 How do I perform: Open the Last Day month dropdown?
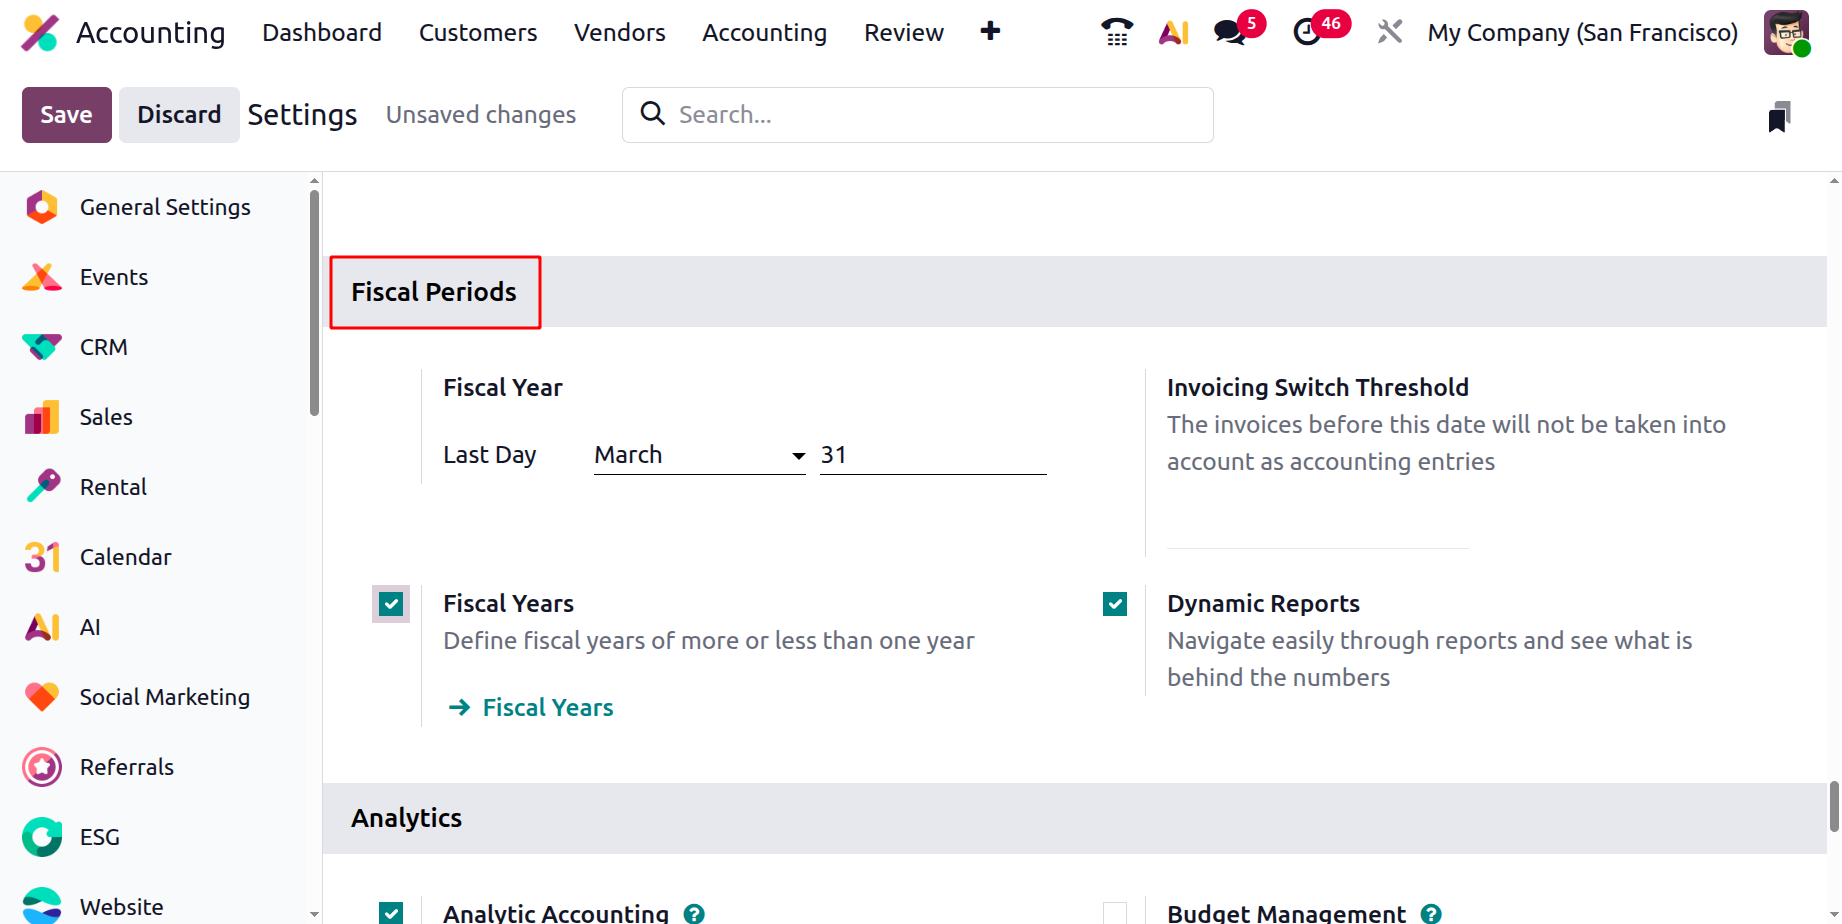point(699,455)
